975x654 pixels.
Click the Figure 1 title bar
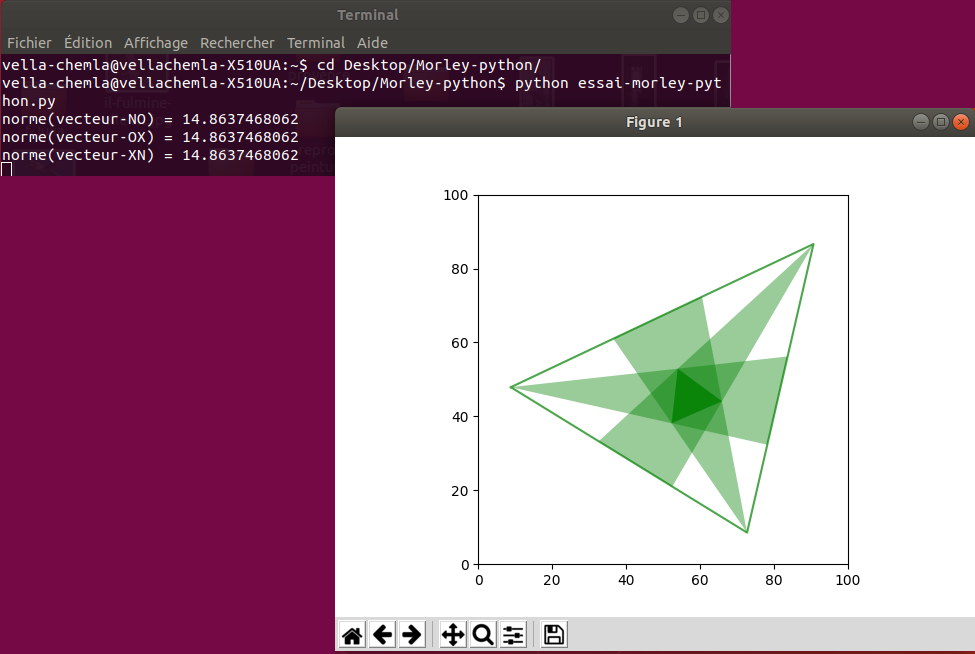pos(653,122)
